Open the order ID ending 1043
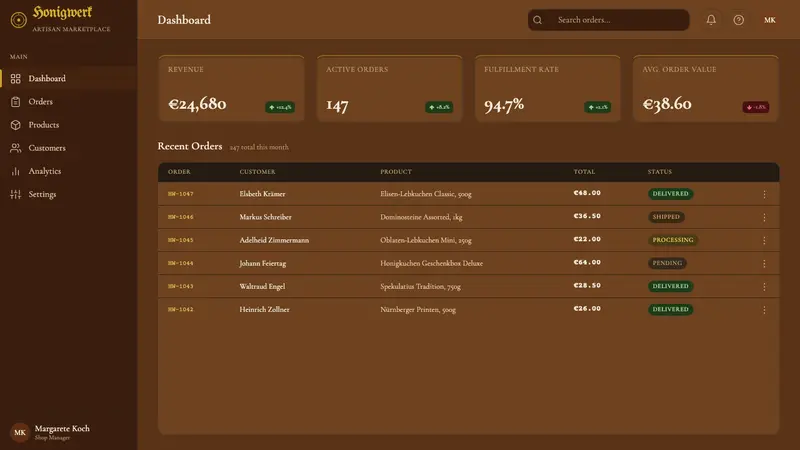800x450 pixels. pyautogui.click(x=181, y=286)
